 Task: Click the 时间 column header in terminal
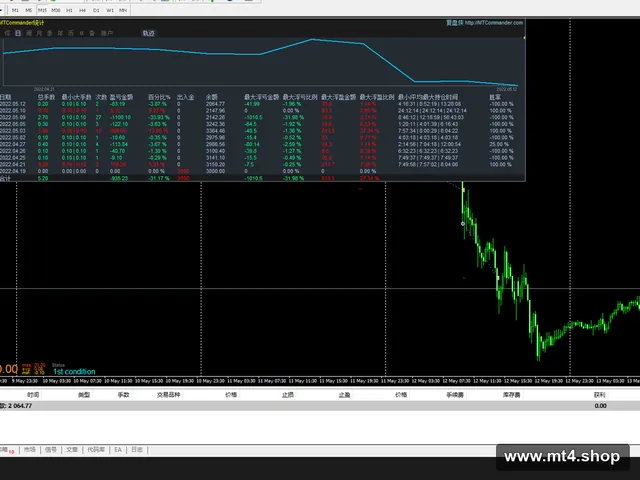33,395
